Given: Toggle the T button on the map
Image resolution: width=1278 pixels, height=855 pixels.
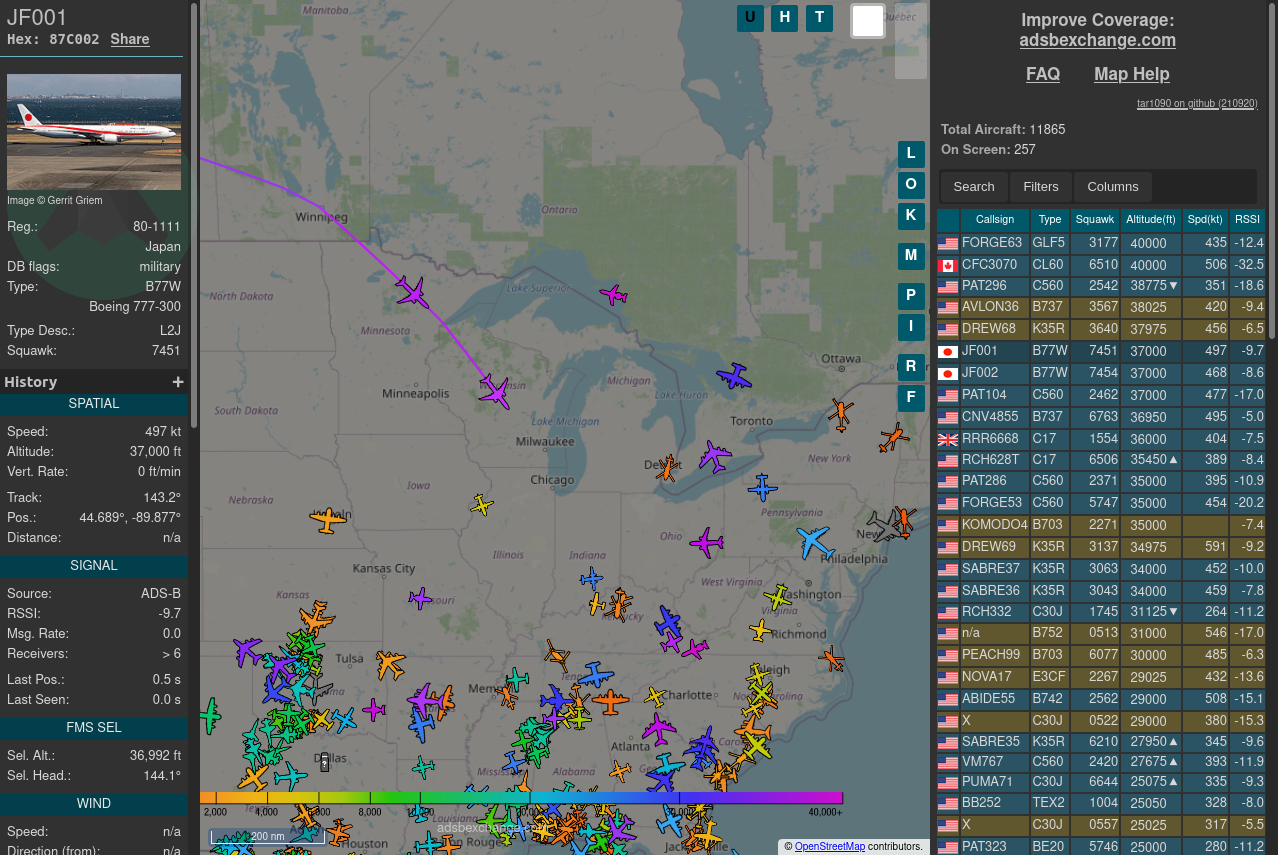Looking at the screenshot, I should coord(819,17).
